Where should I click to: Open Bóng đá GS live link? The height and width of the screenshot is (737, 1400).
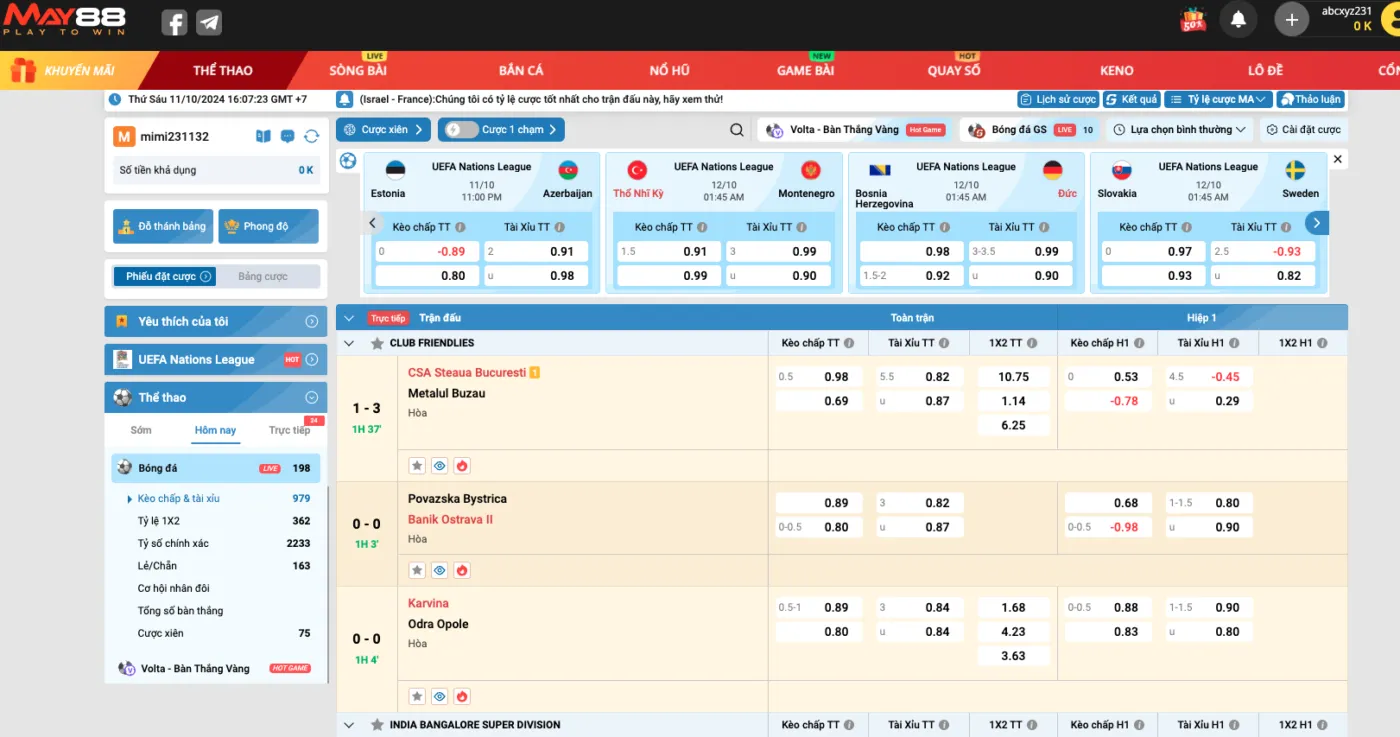click(1030, 130)
